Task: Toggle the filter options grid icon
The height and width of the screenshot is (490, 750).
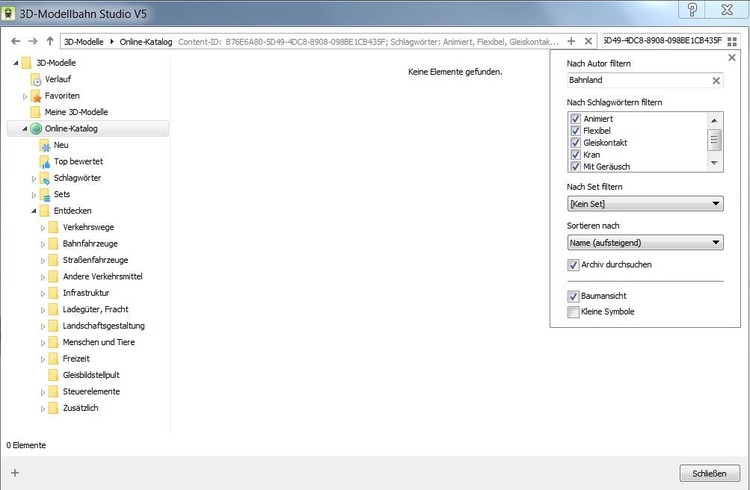Action: 732,42
